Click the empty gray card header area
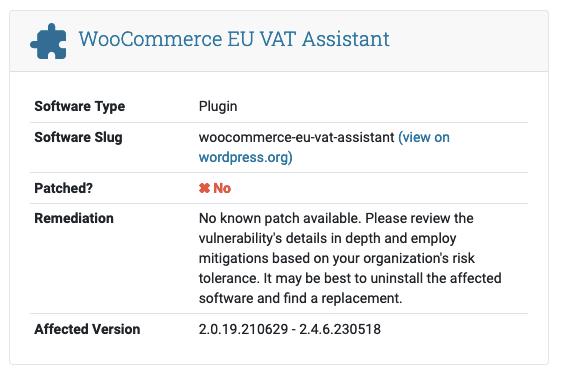Image resolution: width=565 pixels, height=375 pixels. coord(468,41)
